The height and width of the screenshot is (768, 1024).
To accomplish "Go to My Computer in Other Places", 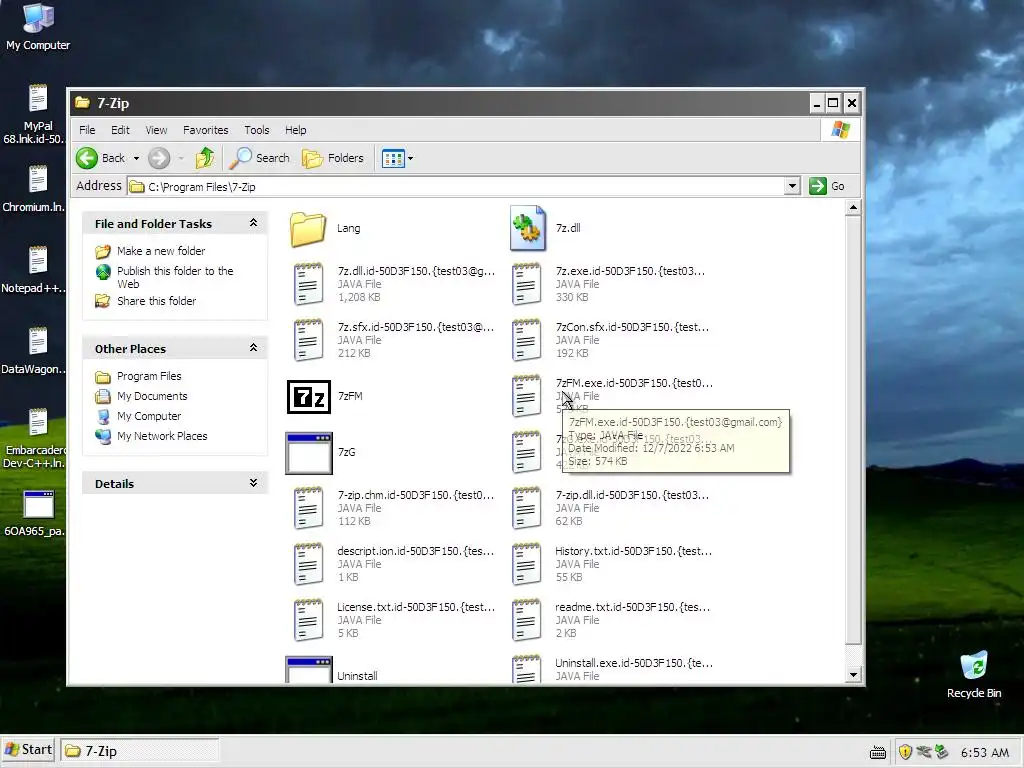I will click(149, 416).
